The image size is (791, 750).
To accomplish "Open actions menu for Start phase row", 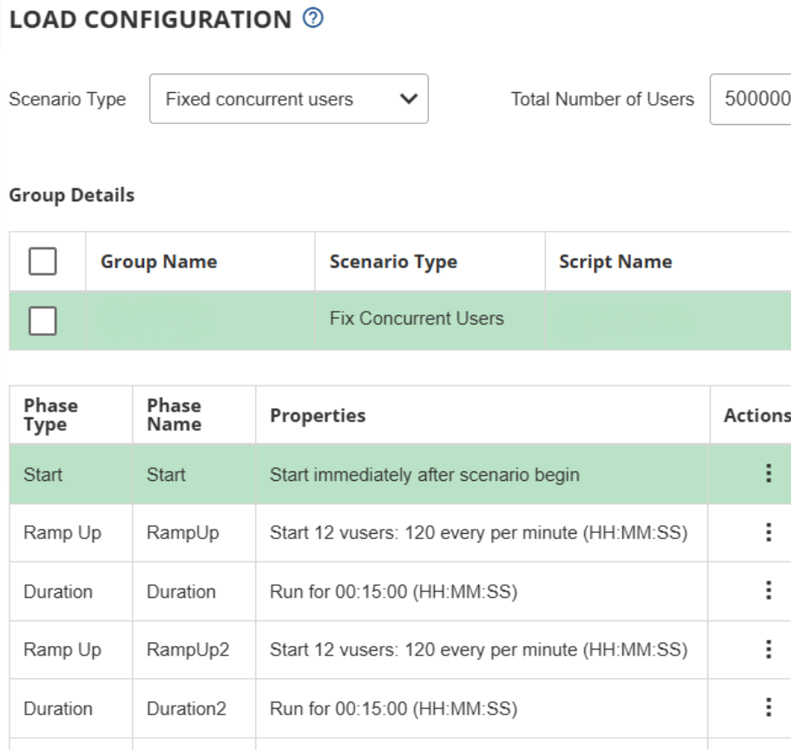I will [768, 473].
